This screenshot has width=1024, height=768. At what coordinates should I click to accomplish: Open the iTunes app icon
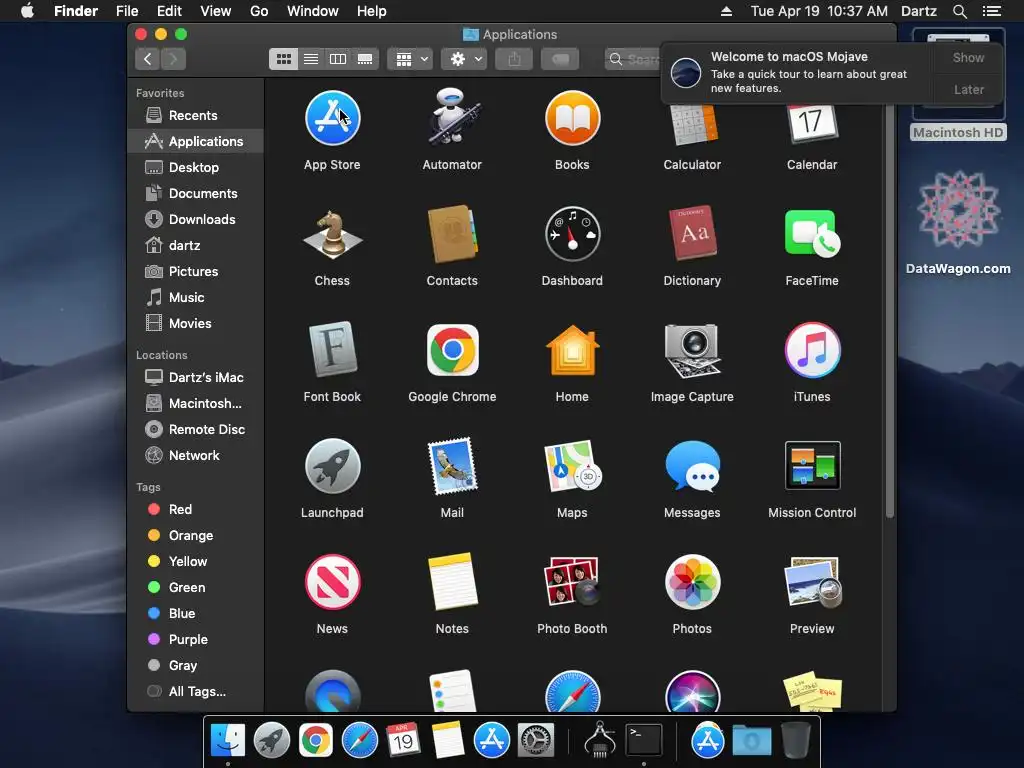point(812,350)
